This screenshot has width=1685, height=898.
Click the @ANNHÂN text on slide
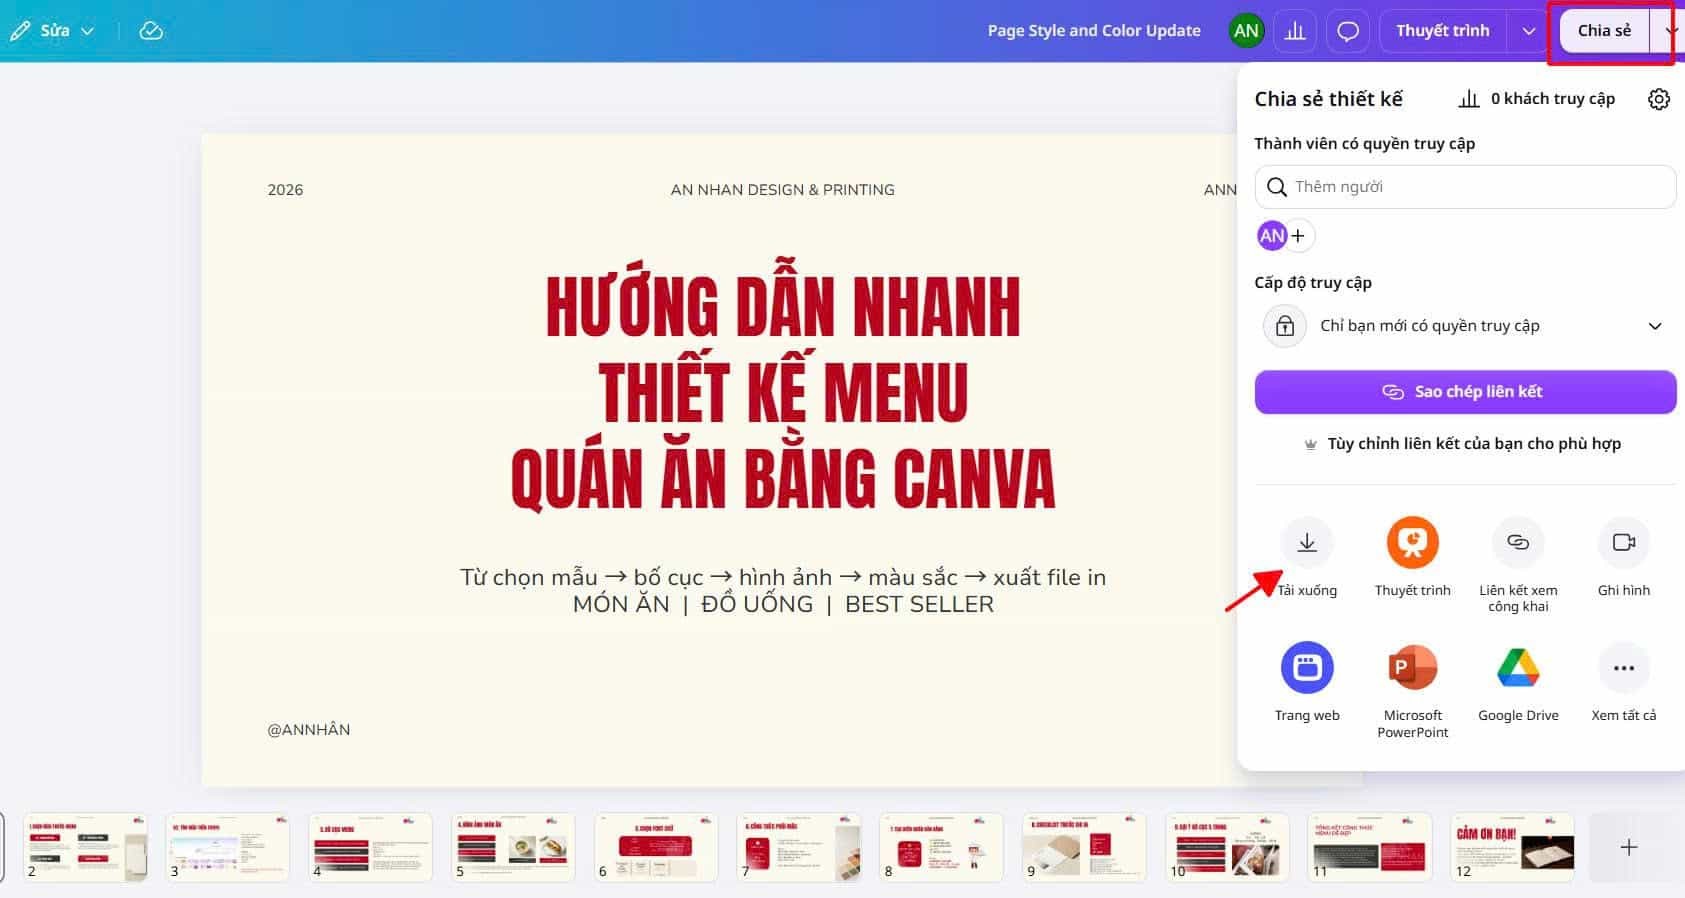click(x=309, y=730)
